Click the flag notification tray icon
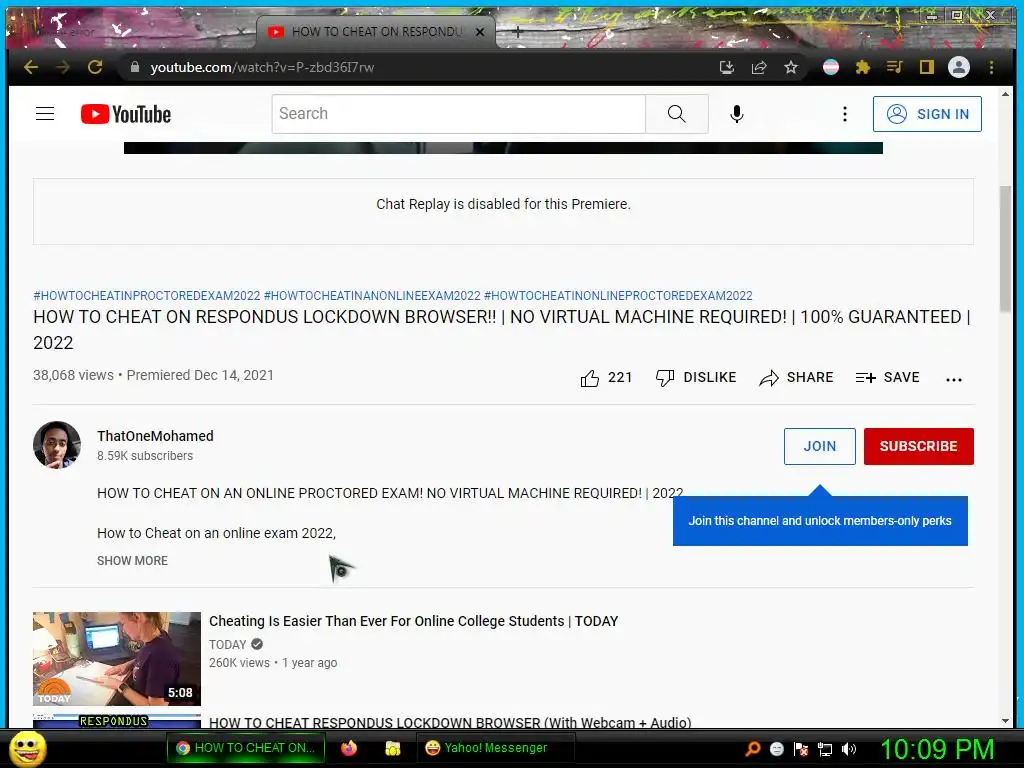 [801, 748]
